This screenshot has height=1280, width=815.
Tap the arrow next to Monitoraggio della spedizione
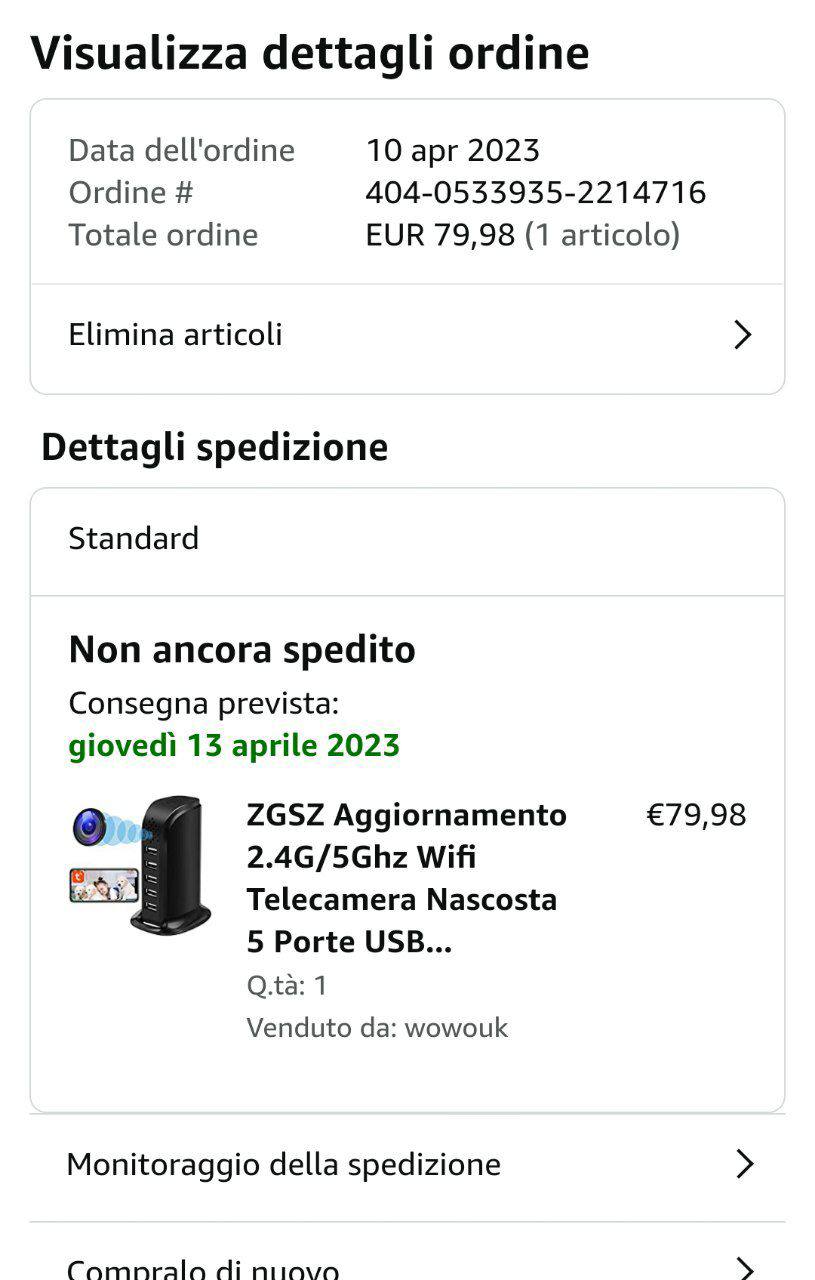(744, 1164)
